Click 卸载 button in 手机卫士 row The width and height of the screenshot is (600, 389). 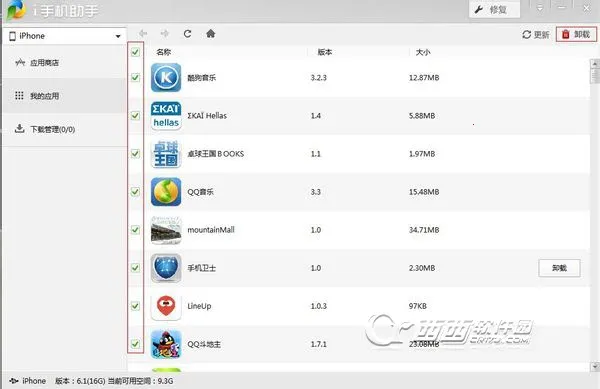[559, 268]
